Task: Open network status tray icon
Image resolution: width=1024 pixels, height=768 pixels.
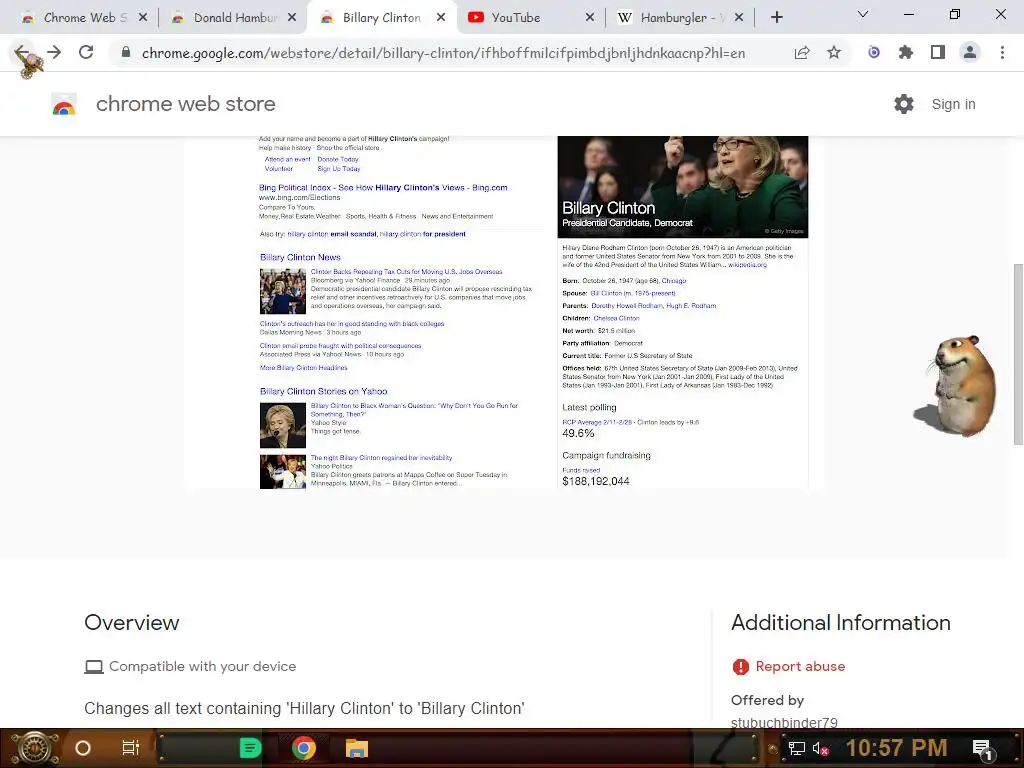Action: click(x=796, y=748)
